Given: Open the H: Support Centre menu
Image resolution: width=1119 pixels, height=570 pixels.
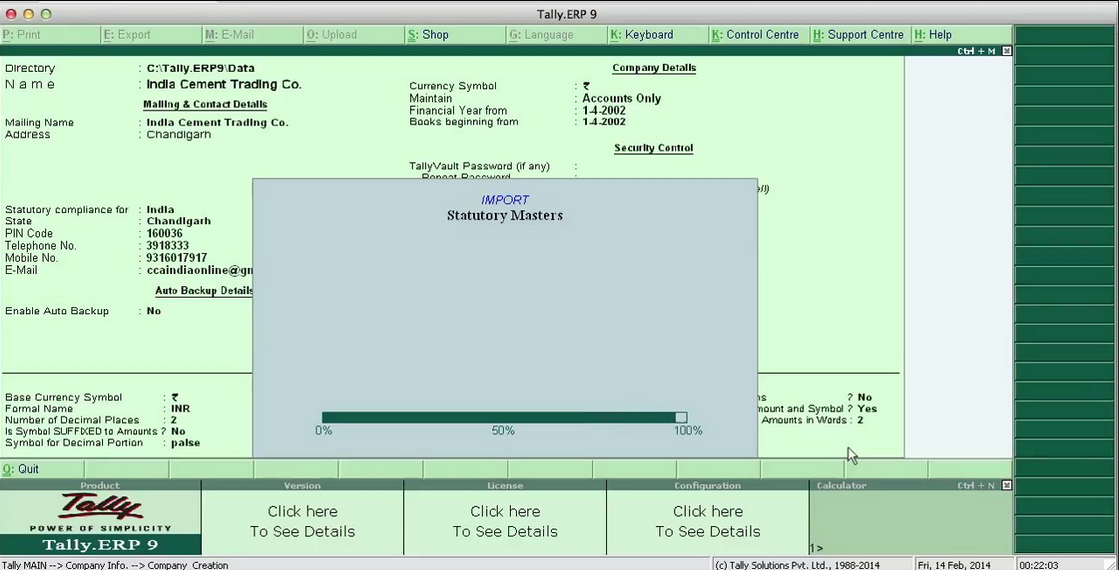Looking at the screenshot, I should (x=858, y=34).
